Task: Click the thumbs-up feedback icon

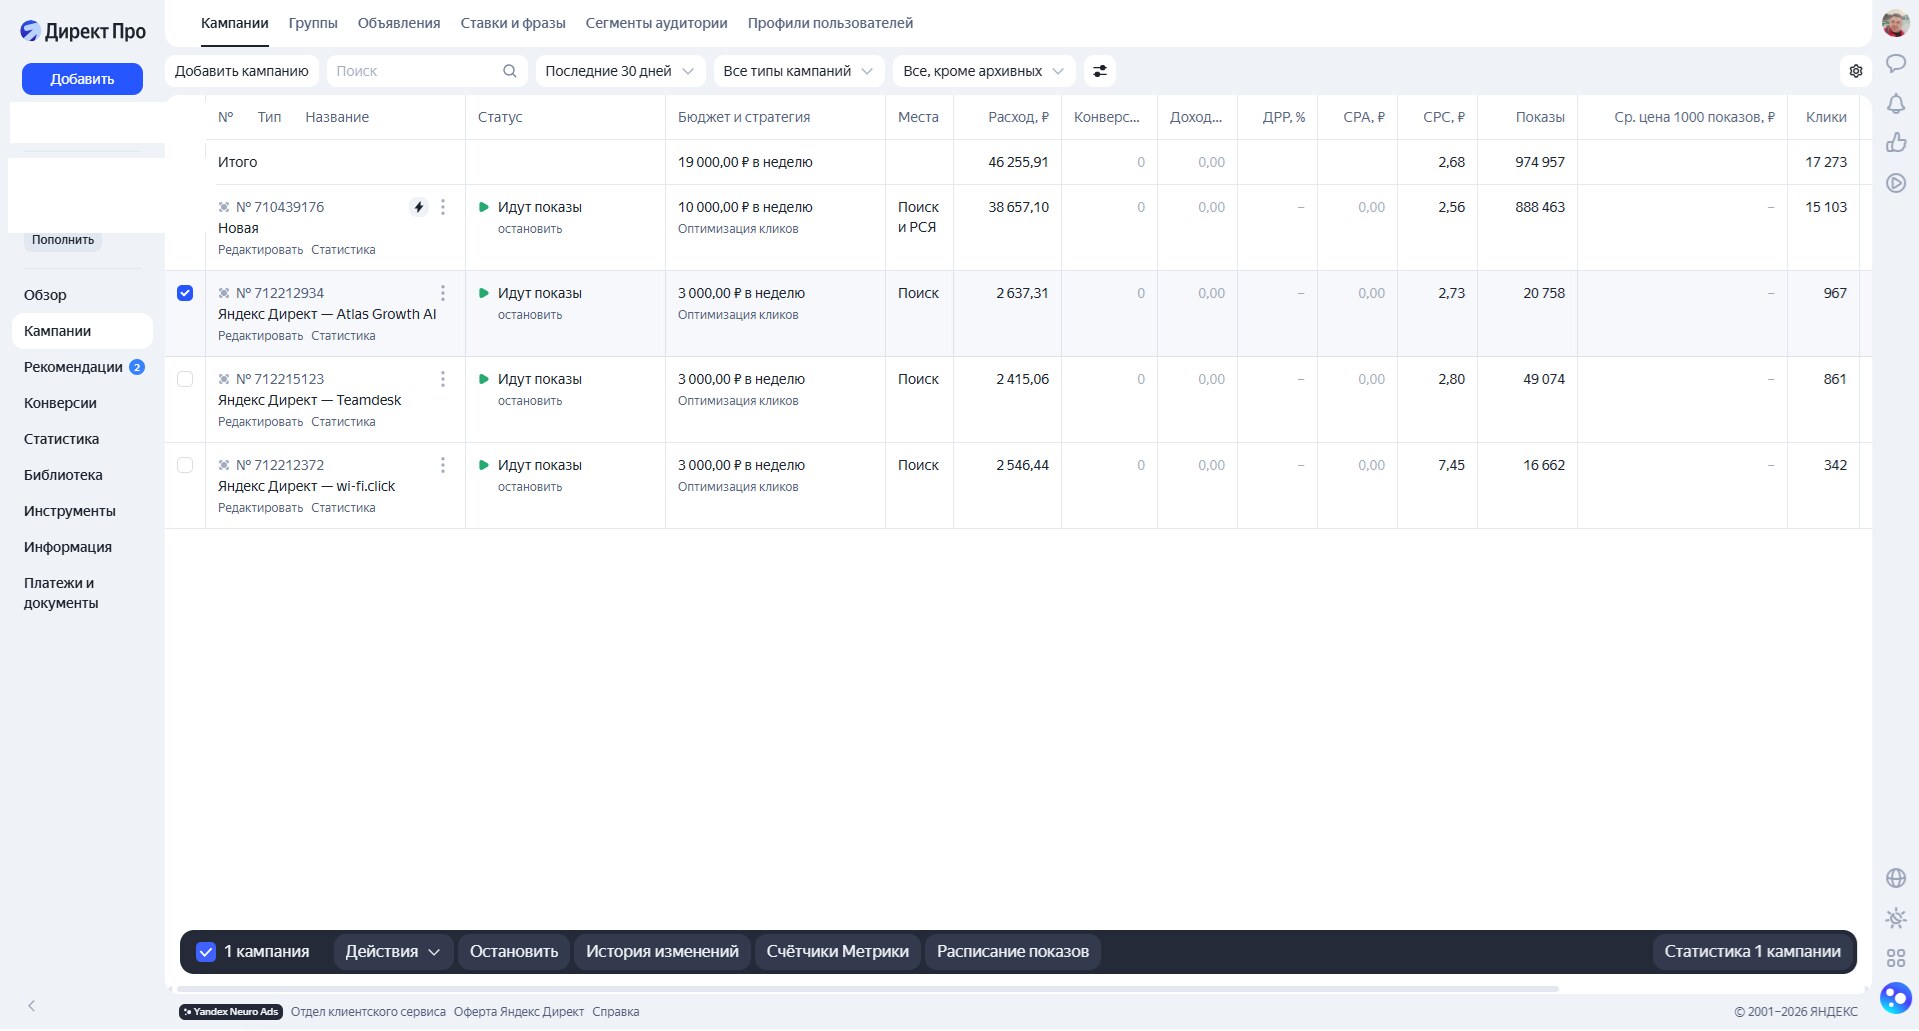Action: (1895, 143)
